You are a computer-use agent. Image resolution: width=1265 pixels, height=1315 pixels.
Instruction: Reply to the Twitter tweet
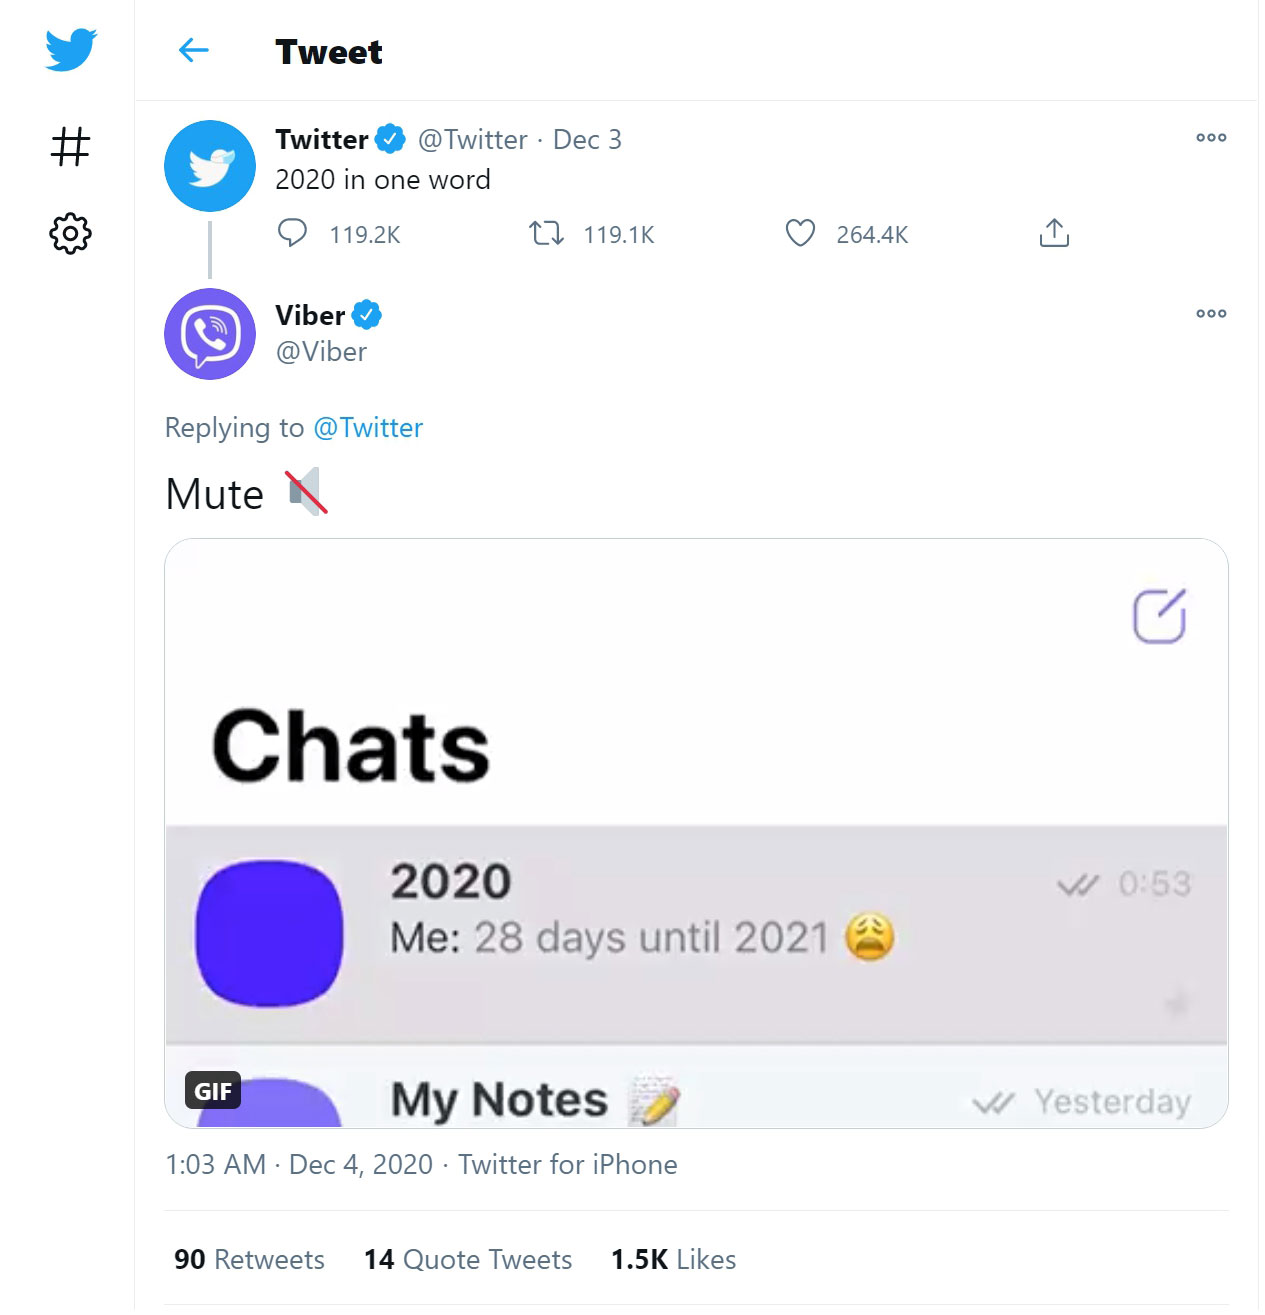pyautogui.click(x=292, y=234)
